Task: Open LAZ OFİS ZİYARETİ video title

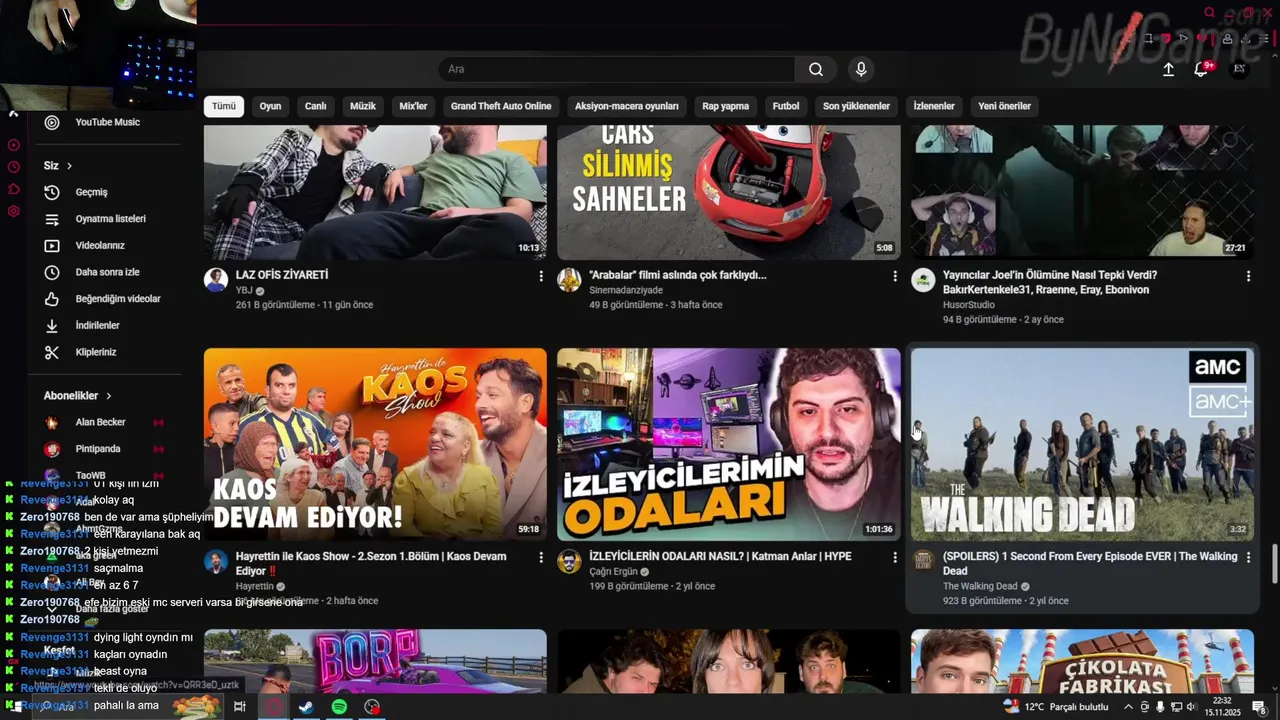Action: [282, 275]
